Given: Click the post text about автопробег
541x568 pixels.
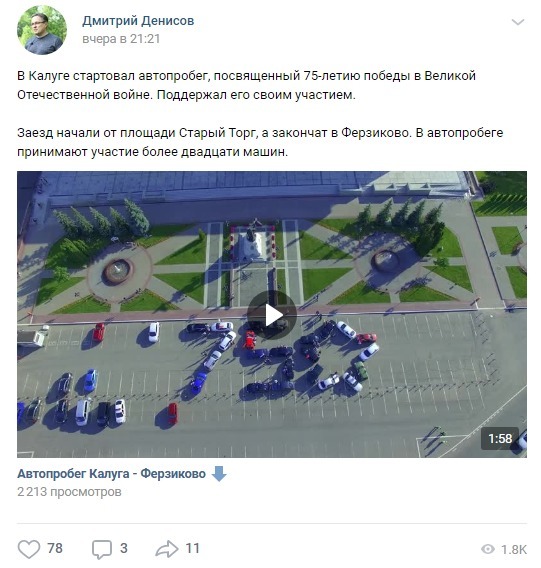Looking at the screenshot, I should point(246,85).
